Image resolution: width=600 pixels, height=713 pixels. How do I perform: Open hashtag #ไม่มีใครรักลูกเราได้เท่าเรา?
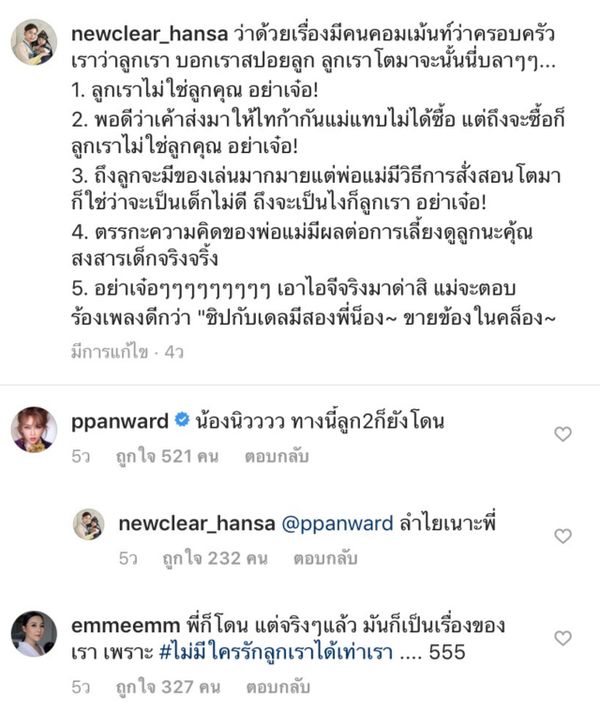tap(276, 653)
